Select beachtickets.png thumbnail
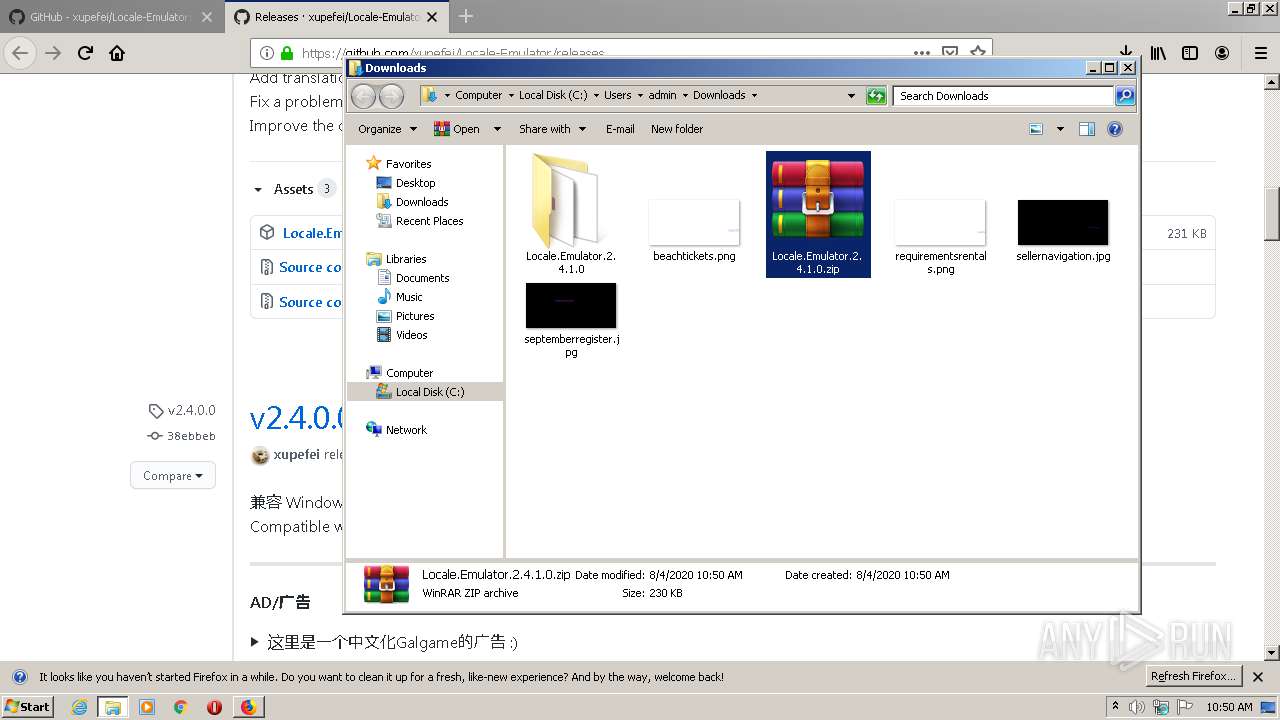The image size is (1280, 720). pyautogui.click(x=694, y=222)
